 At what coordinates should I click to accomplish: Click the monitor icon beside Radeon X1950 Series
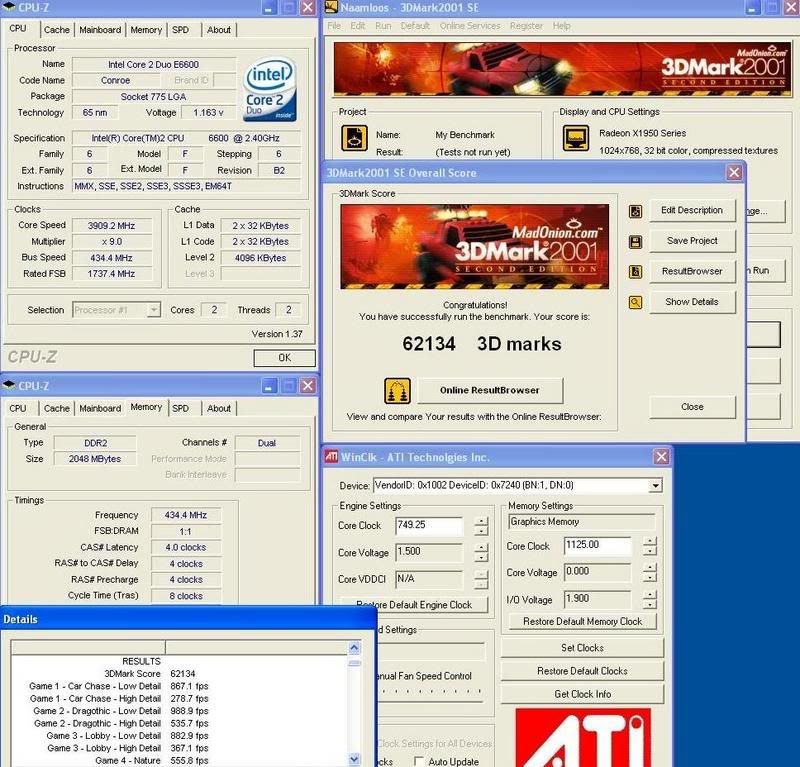[x=576, y=138]
